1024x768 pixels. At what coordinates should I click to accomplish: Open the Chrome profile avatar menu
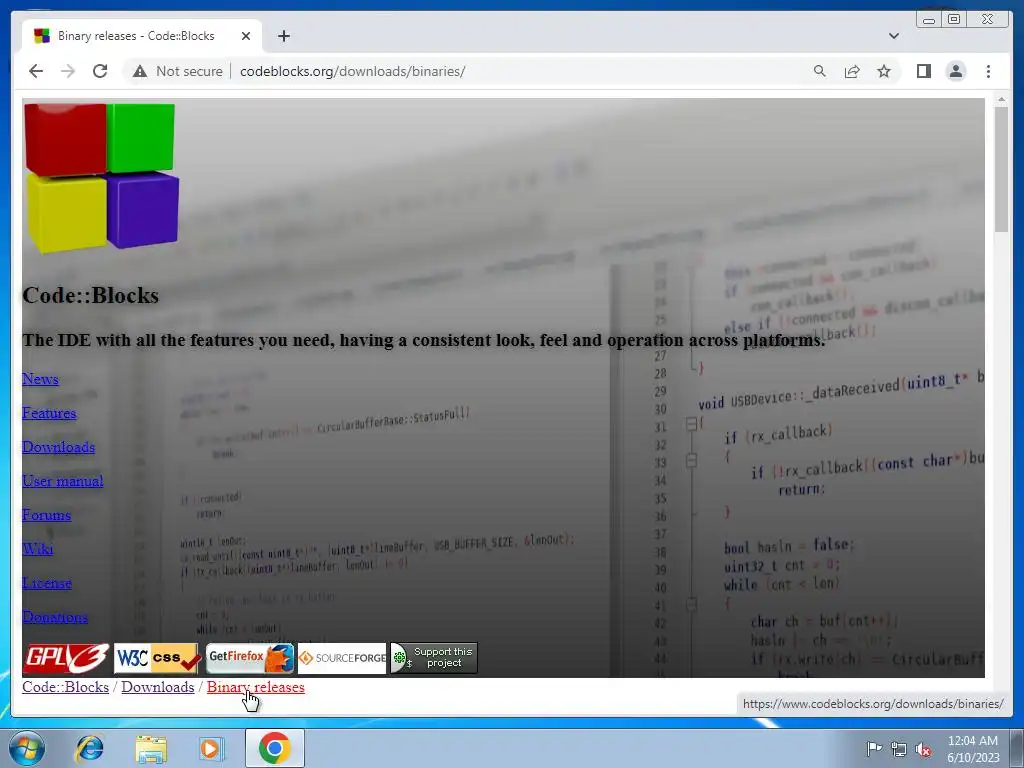[x=955, y=71]
